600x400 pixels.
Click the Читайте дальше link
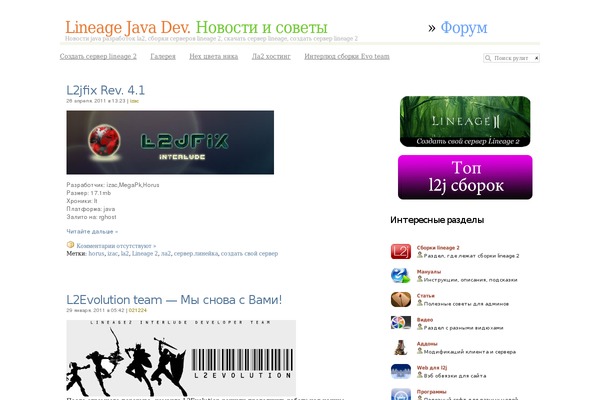[92, 232]
